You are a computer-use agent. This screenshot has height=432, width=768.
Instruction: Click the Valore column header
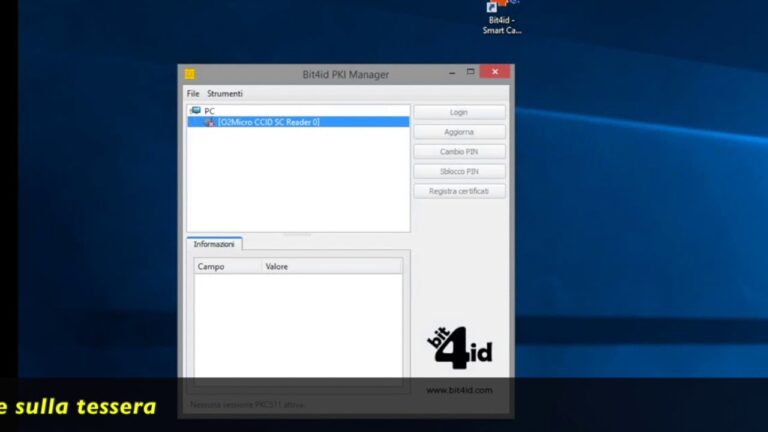tap(332, 266)
